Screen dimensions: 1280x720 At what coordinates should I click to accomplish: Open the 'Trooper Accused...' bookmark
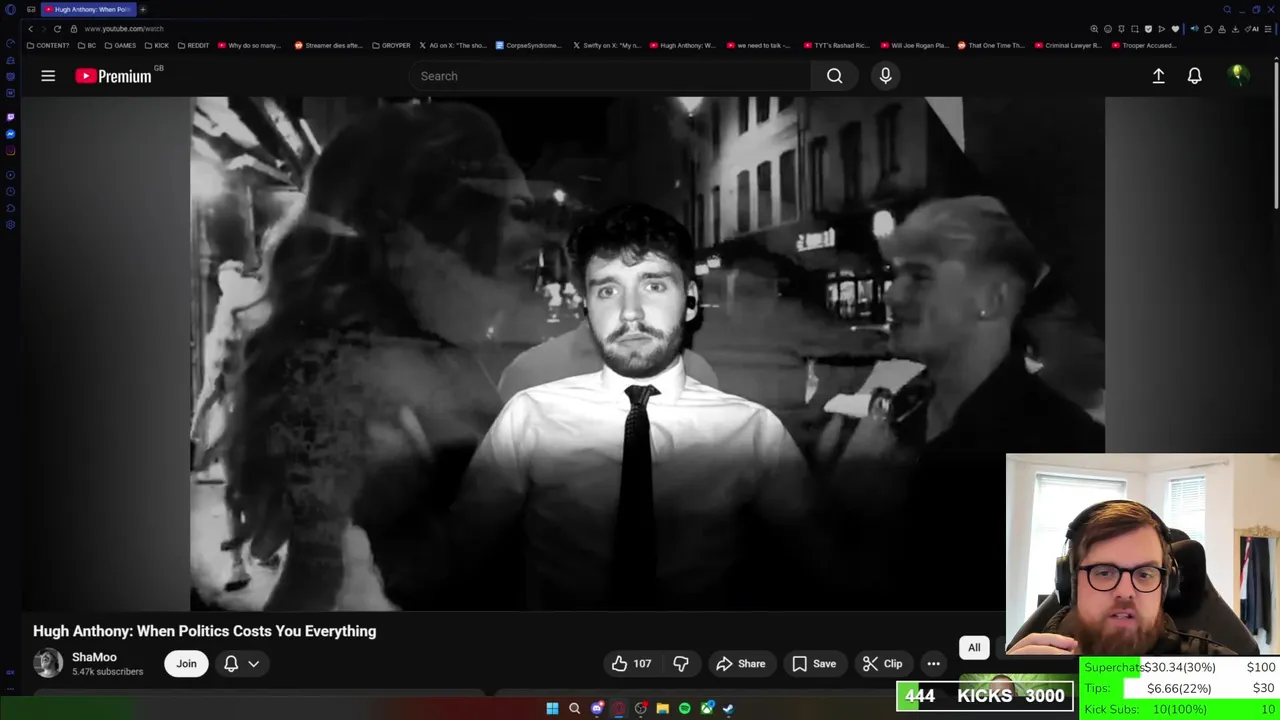pos(1143,45)
